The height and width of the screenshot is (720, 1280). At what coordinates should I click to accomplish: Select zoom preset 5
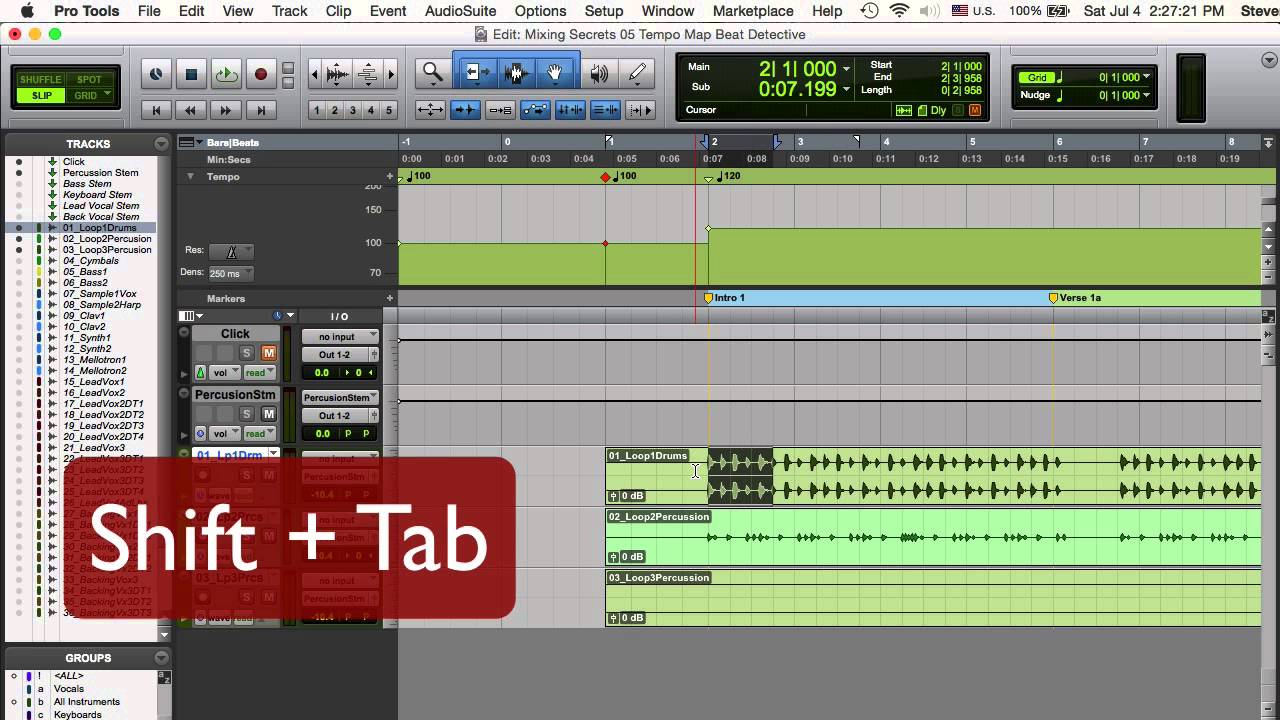pos(389,110)
